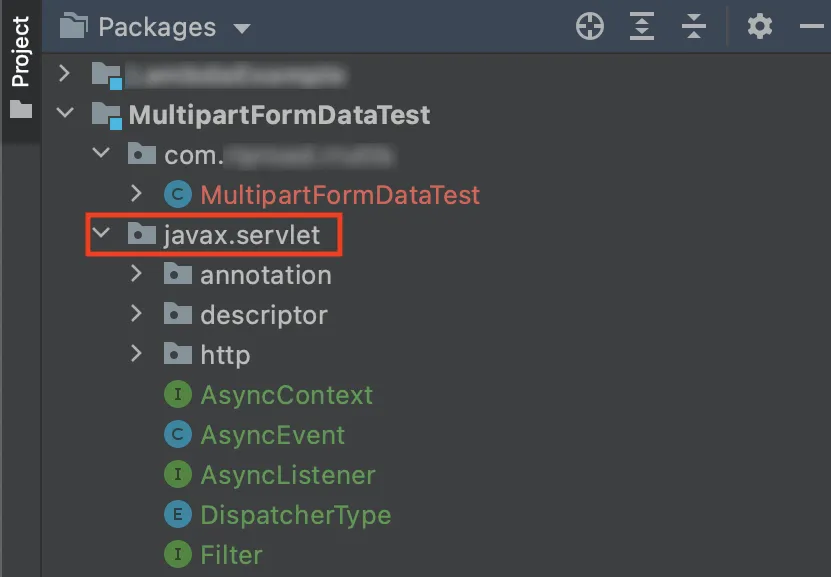Click the Expand All toolbar icon

(642, 27)
